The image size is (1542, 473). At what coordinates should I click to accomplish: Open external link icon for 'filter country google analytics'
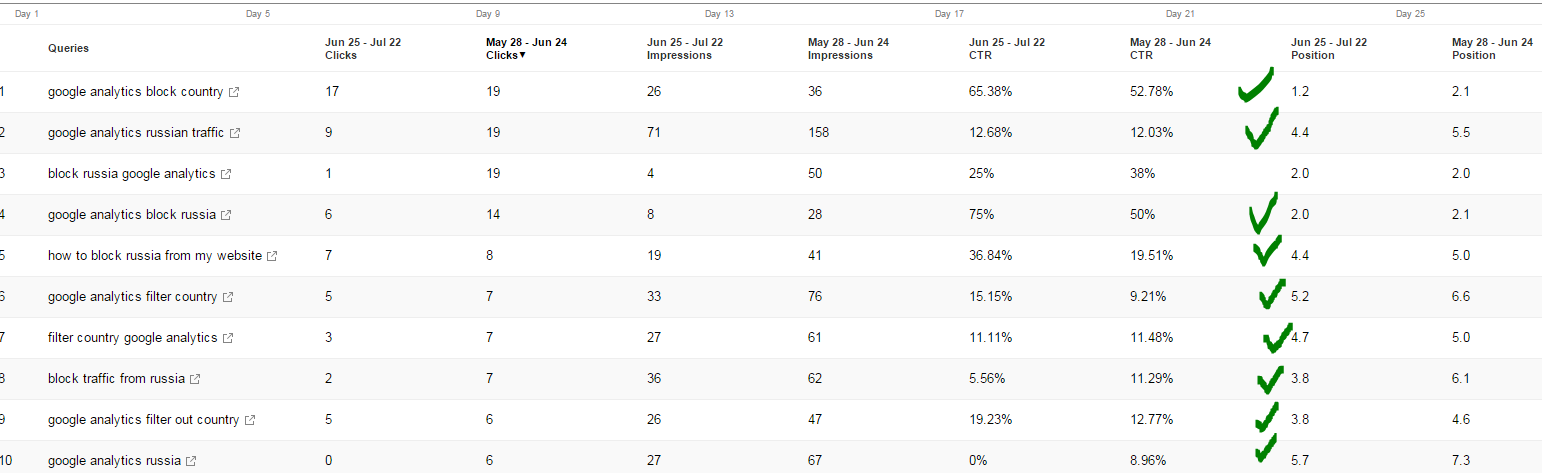coord(228,338)
